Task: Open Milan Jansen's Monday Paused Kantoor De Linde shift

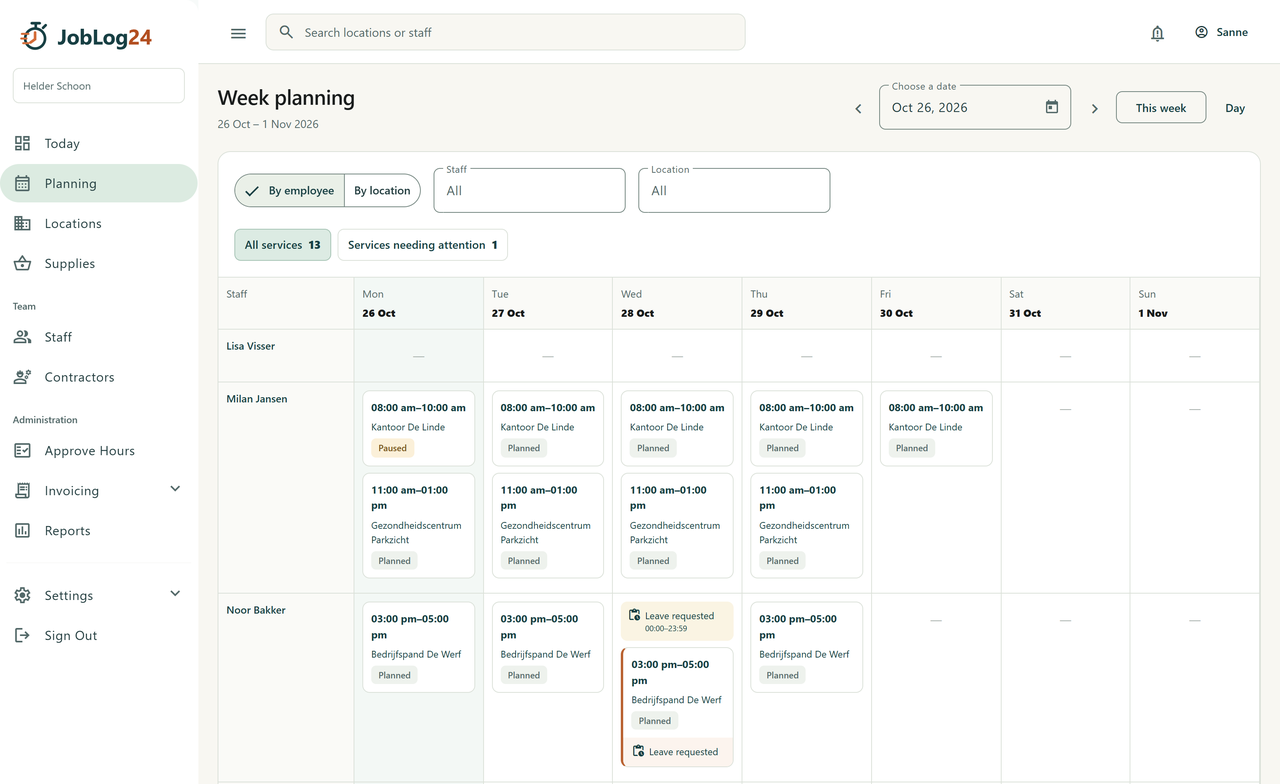Action: click(418, 428)
